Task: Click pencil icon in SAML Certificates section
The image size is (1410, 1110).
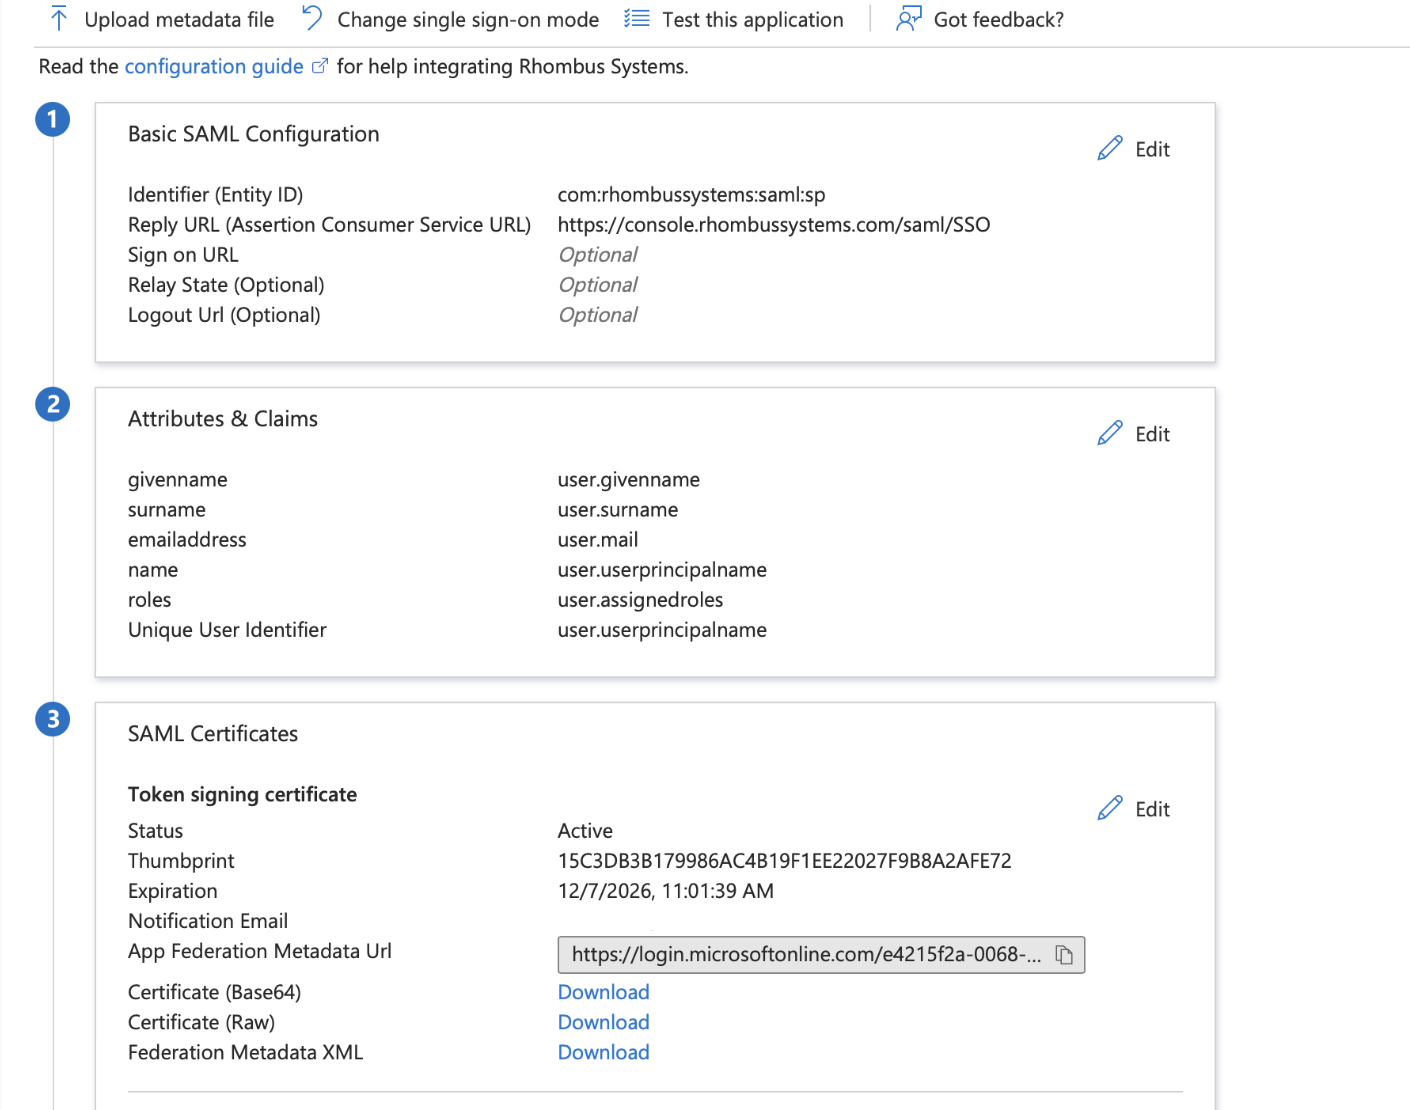Action: click(1110, 808)
